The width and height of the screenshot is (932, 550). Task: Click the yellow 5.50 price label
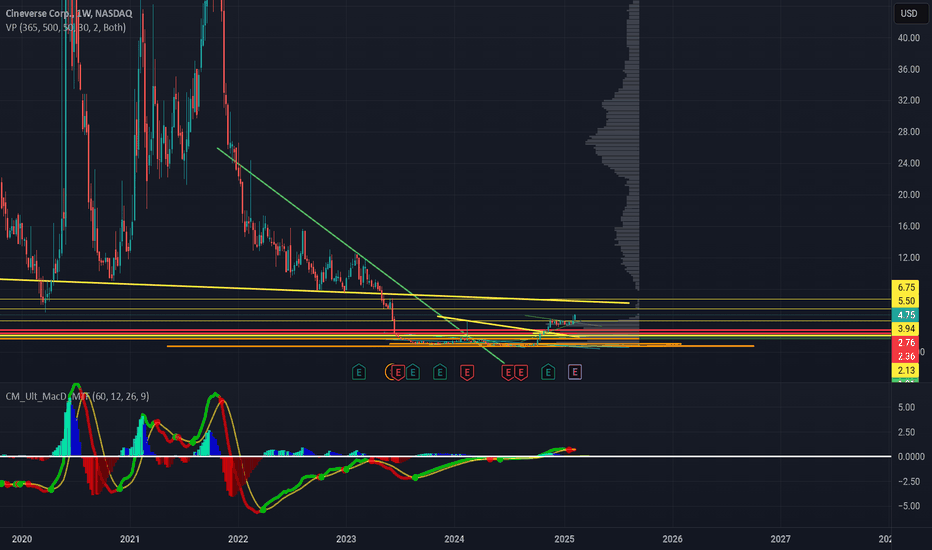(906, 301)
